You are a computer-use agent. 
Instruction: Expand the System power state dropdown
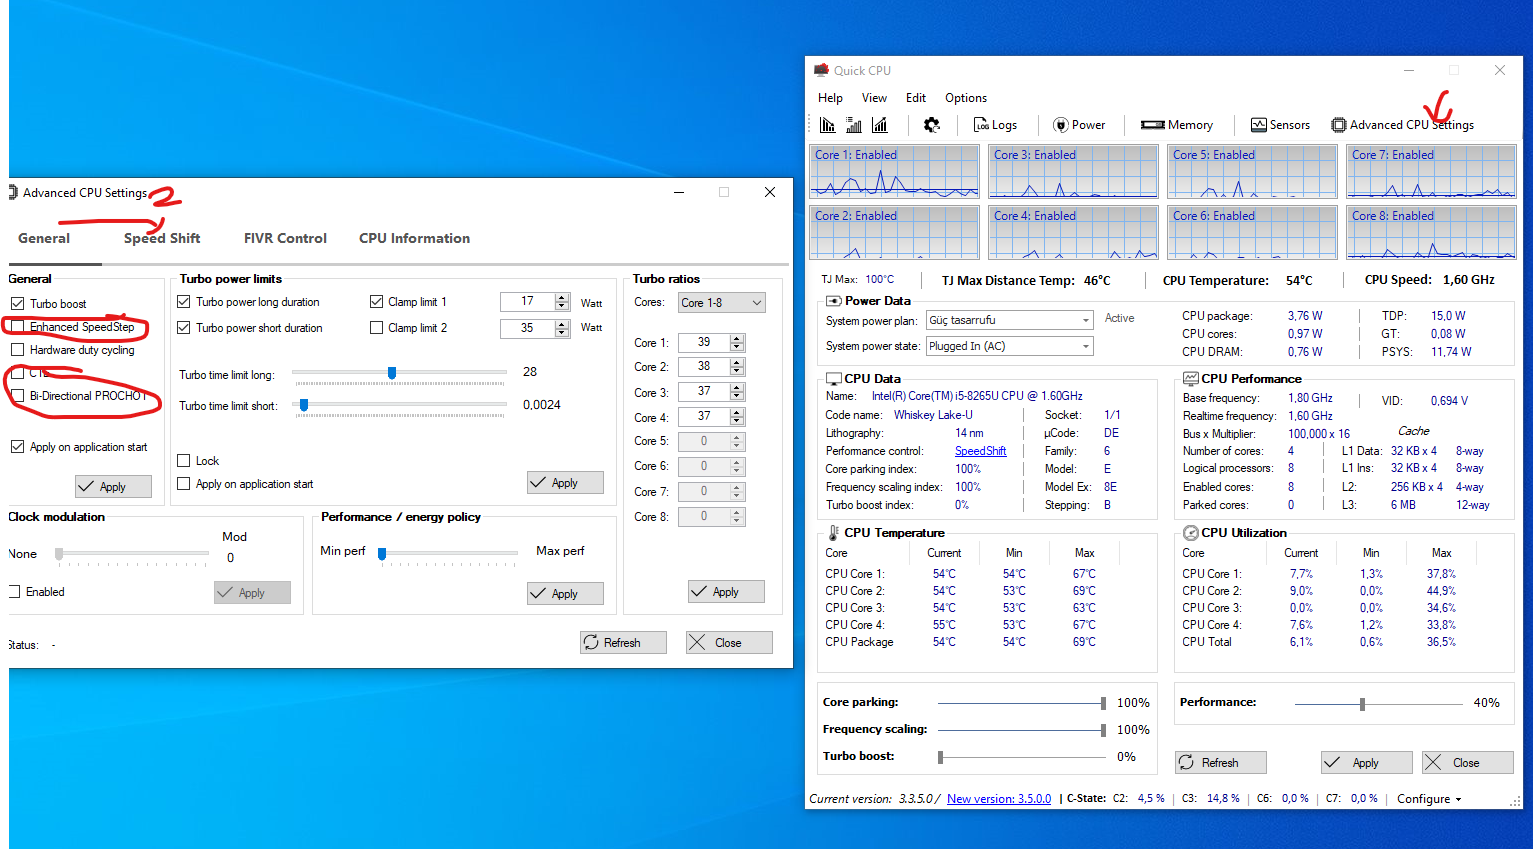tap(1008, 346)
